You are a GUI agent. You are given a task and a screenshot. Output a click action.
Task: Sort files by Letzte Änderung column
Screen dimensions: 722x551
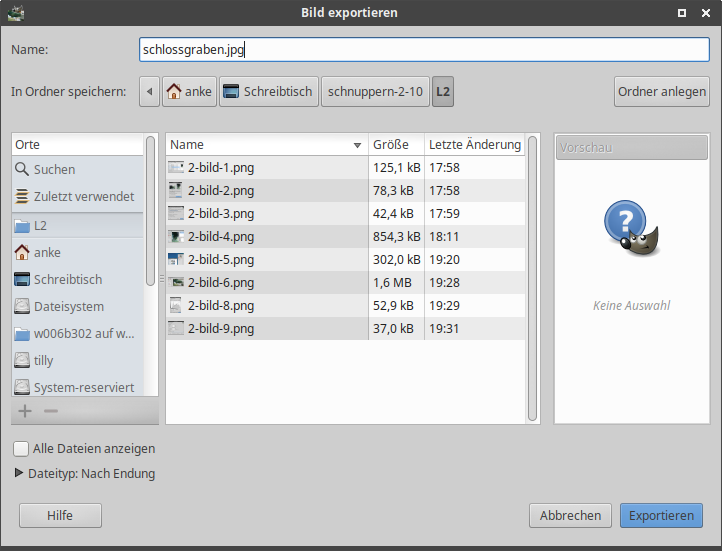[475, 145]
